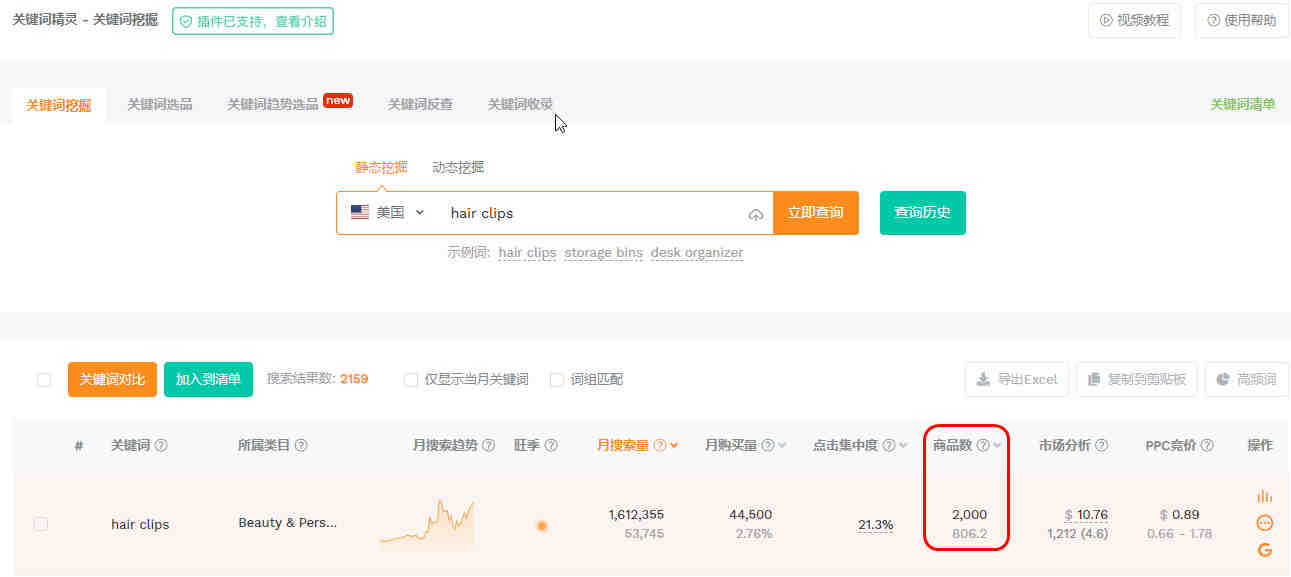The width and height of the screenshot is (1291, 577).
Task: Sort by 商品数 using its arrow
Action: click(x=997, y=446)
